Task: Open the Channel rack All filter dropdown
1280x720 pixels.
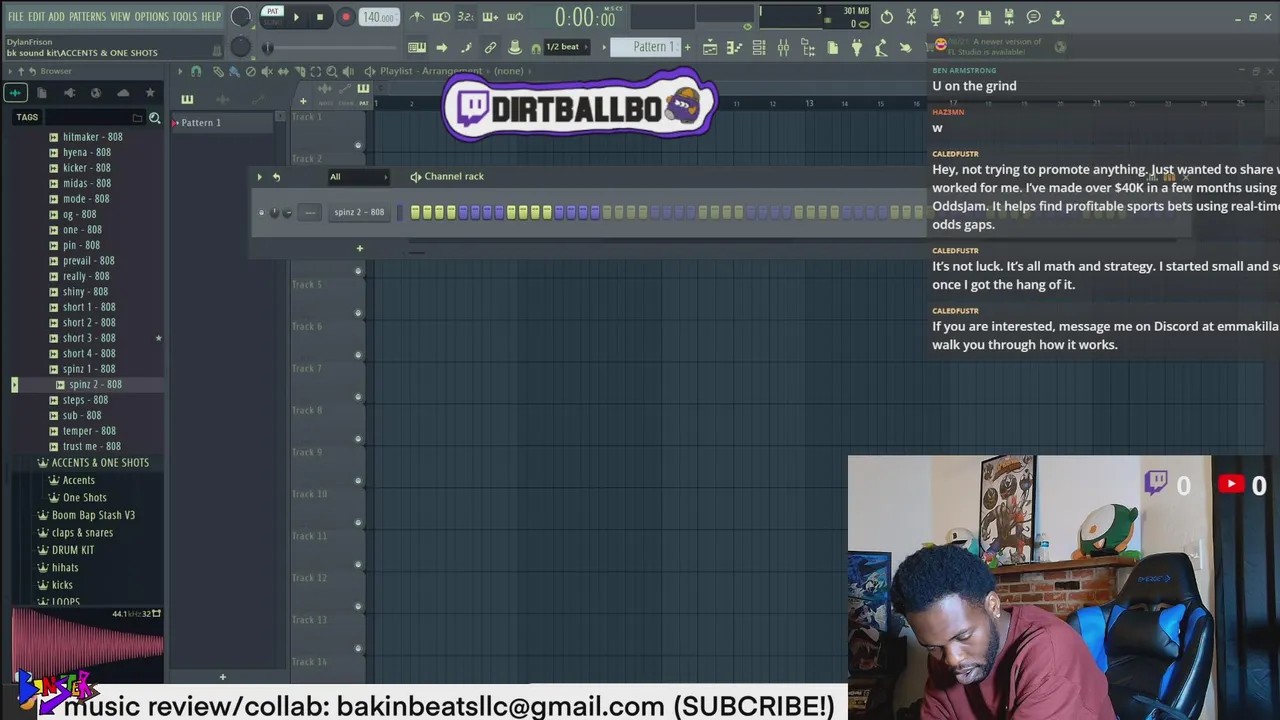Action: click(357, 177)
